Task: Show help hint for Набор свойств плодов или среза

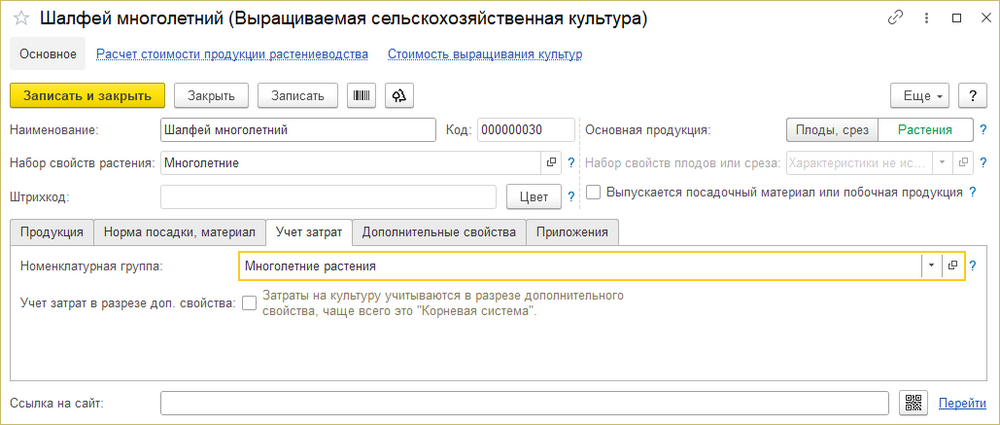Action: click(x=983, y=163)
